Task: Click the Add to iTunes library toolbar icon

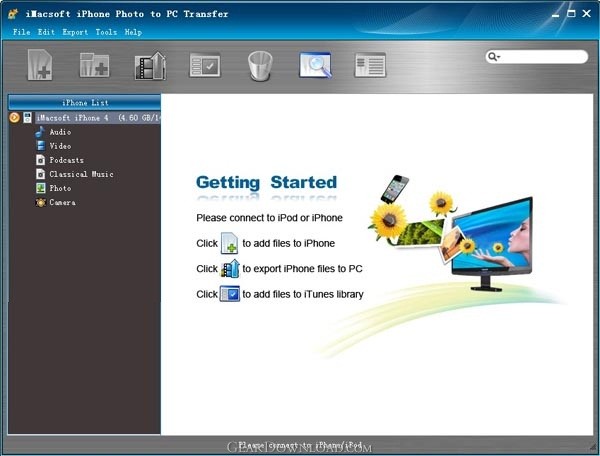Action: click(205, 65)
